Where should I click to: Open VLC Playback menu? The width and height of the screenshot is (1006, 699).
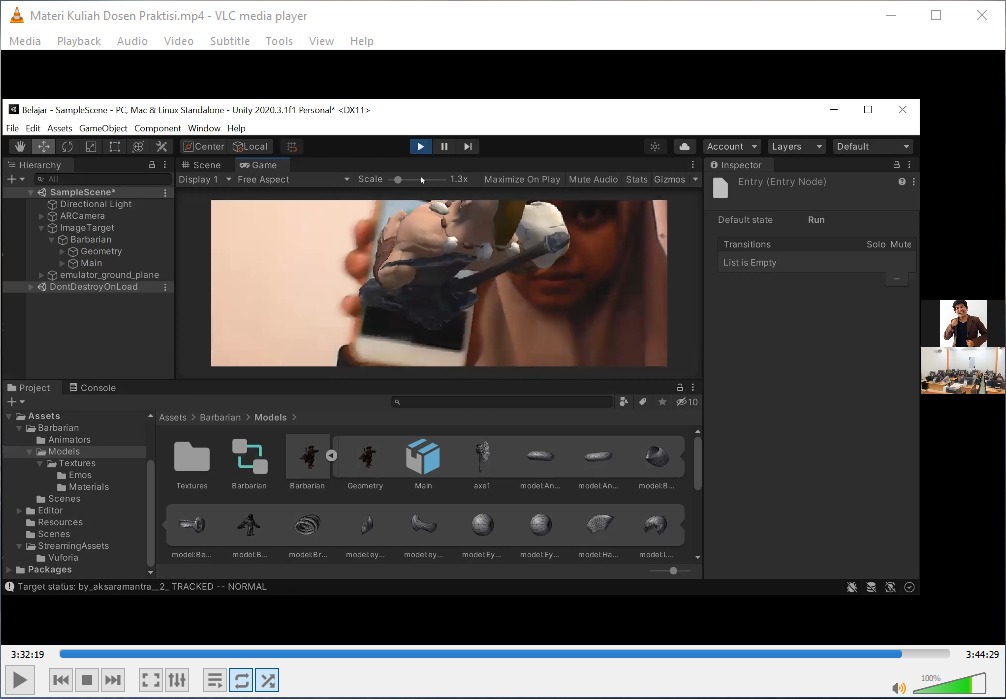point(79,41)
